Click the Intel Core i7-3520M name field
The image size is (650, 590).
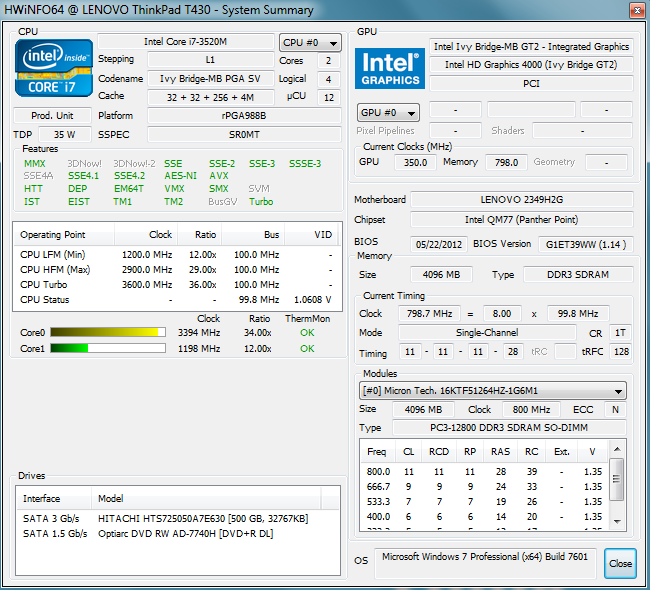pos(186,41)
